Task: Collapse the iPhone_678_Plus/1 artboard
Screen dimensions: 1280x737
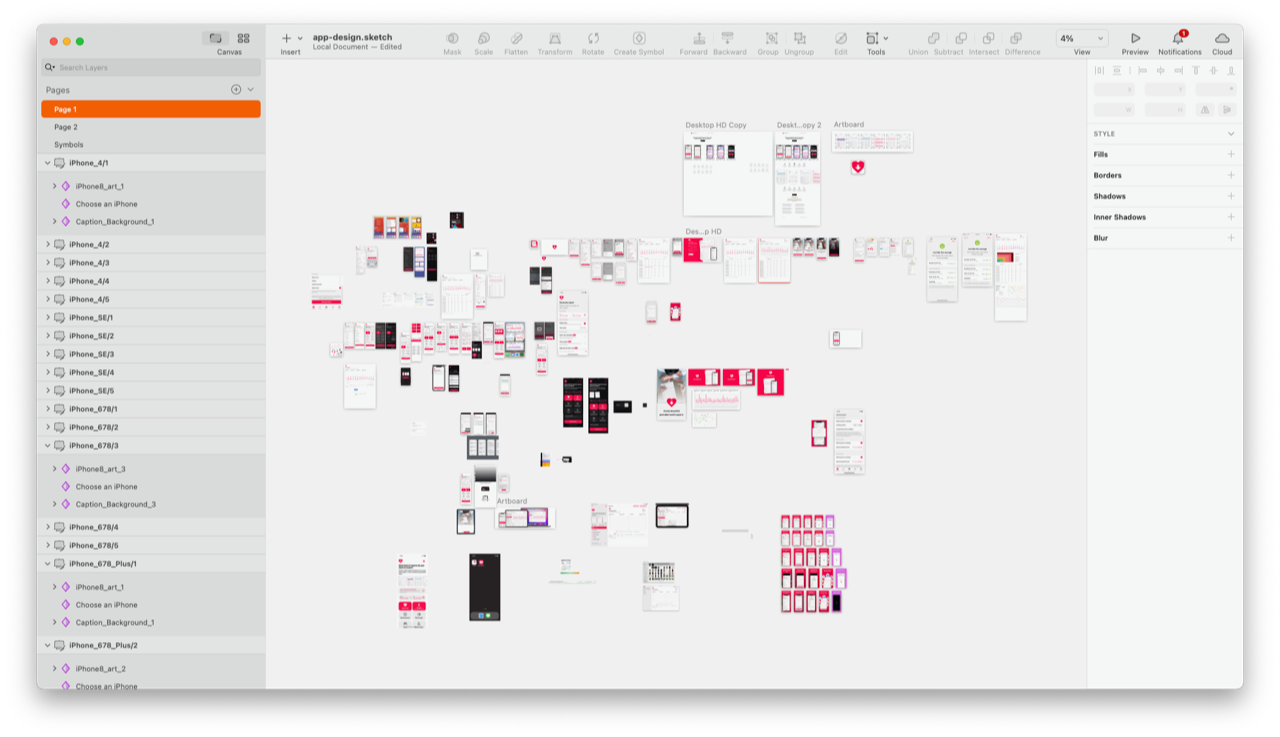Action: click(x=47, y=564)
